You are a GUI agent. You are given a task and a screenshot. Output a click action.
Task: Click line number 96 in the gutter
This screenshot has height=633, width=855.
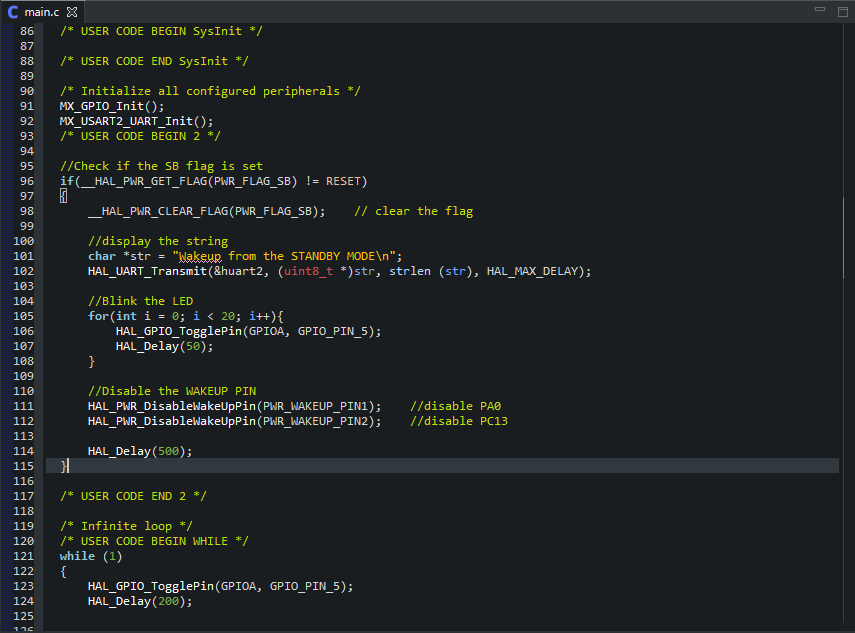tap(26, 181)
